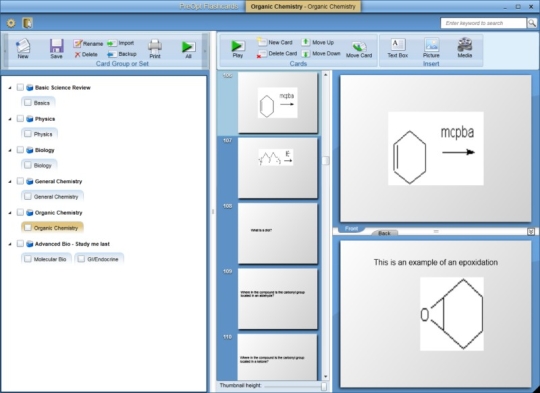Insert a Picture

point(431,48)
